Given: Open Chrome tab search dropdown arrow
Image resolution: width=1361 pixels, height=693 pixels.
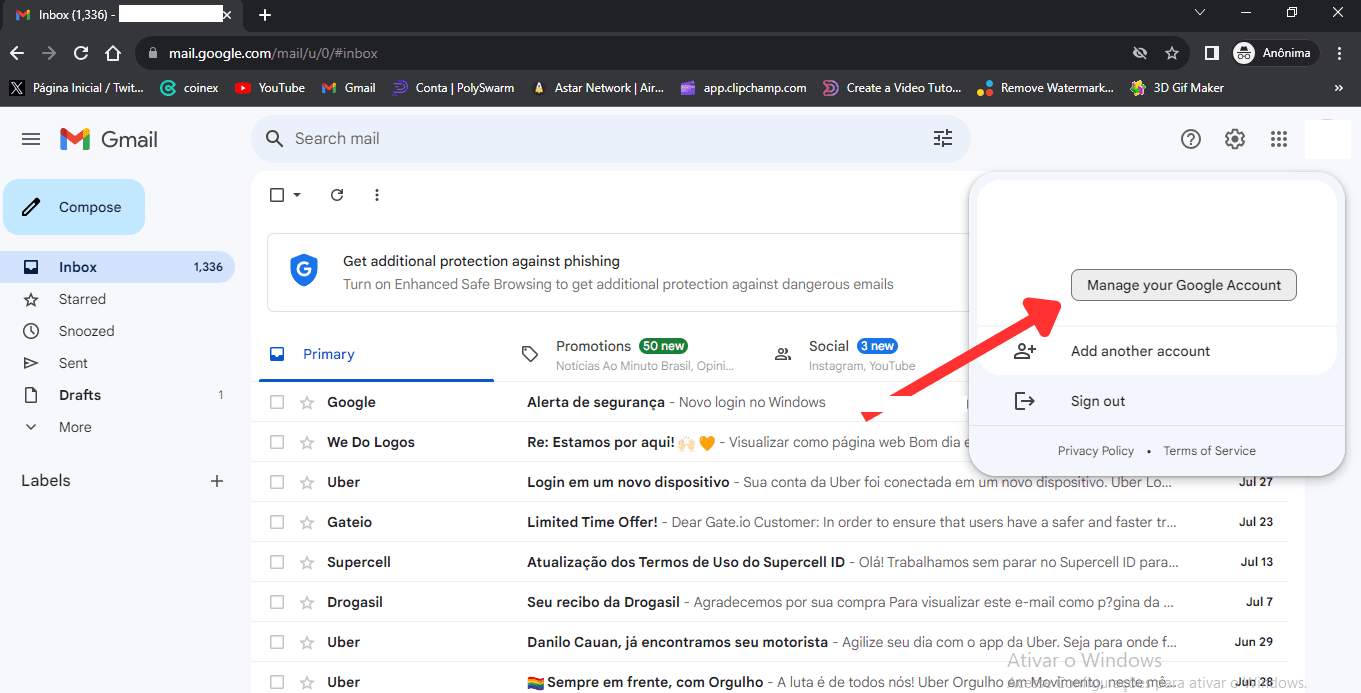Looking at the screenshot, I should [1201, 12].
